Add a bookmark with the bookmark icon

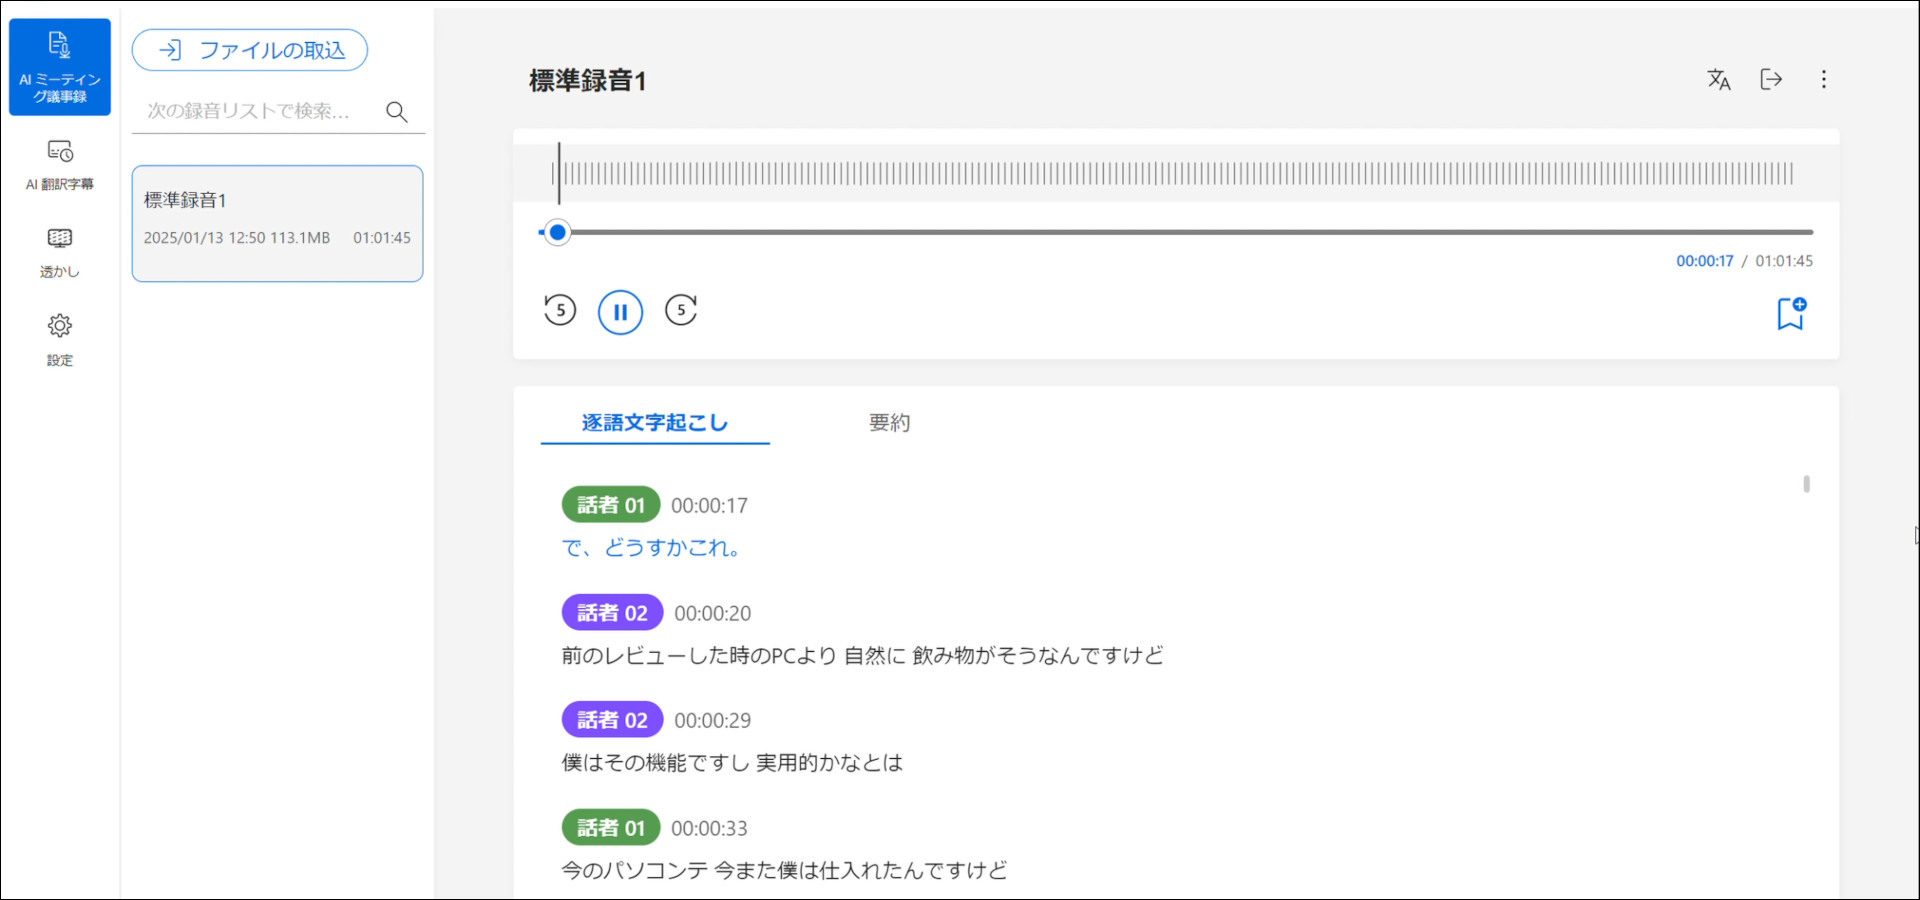1790,313
